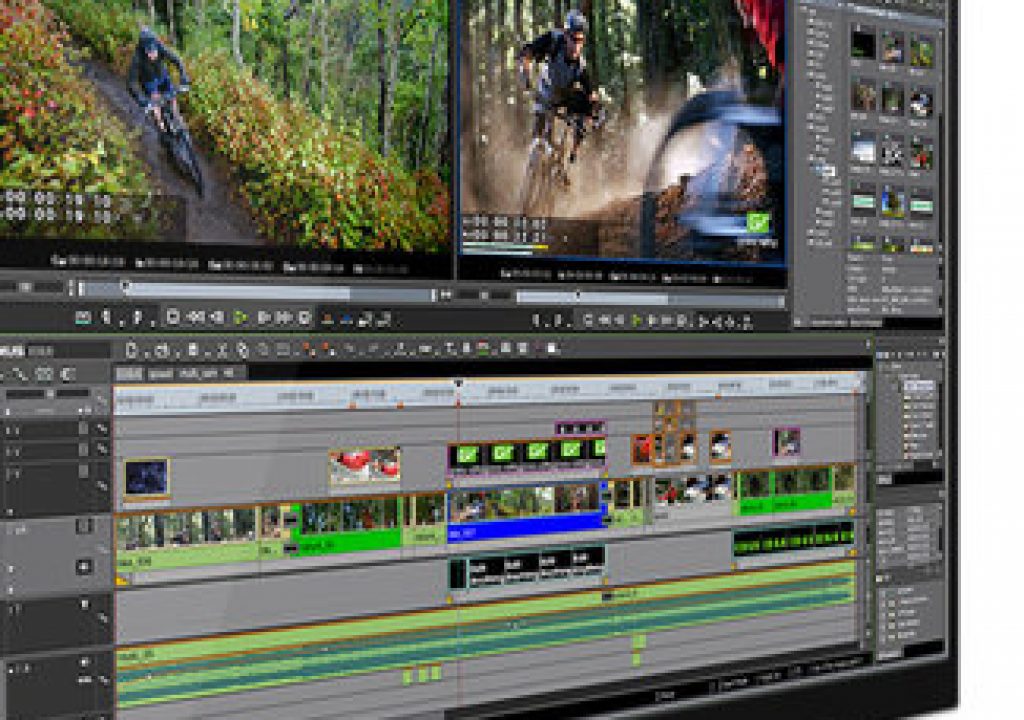Select the blue sky thumbnail in bin
1024x720 pixels.
[x=892, y=201]
